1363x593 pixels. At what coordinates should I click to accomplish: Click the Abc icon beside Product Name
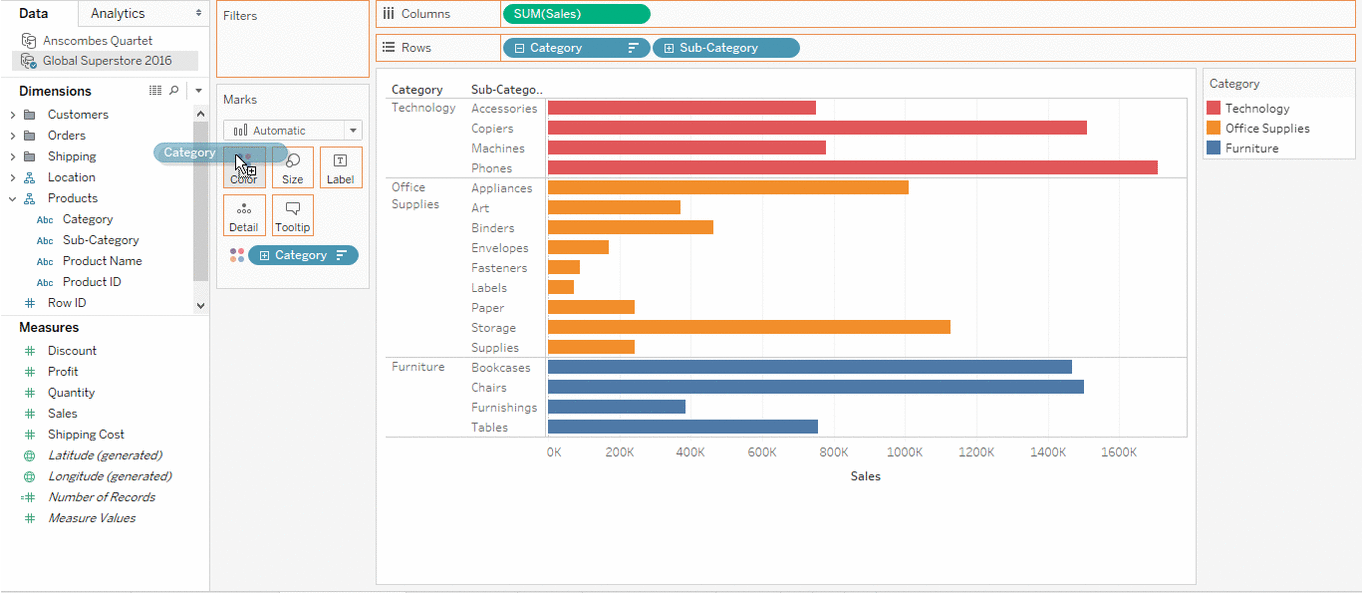coord(43,260)
